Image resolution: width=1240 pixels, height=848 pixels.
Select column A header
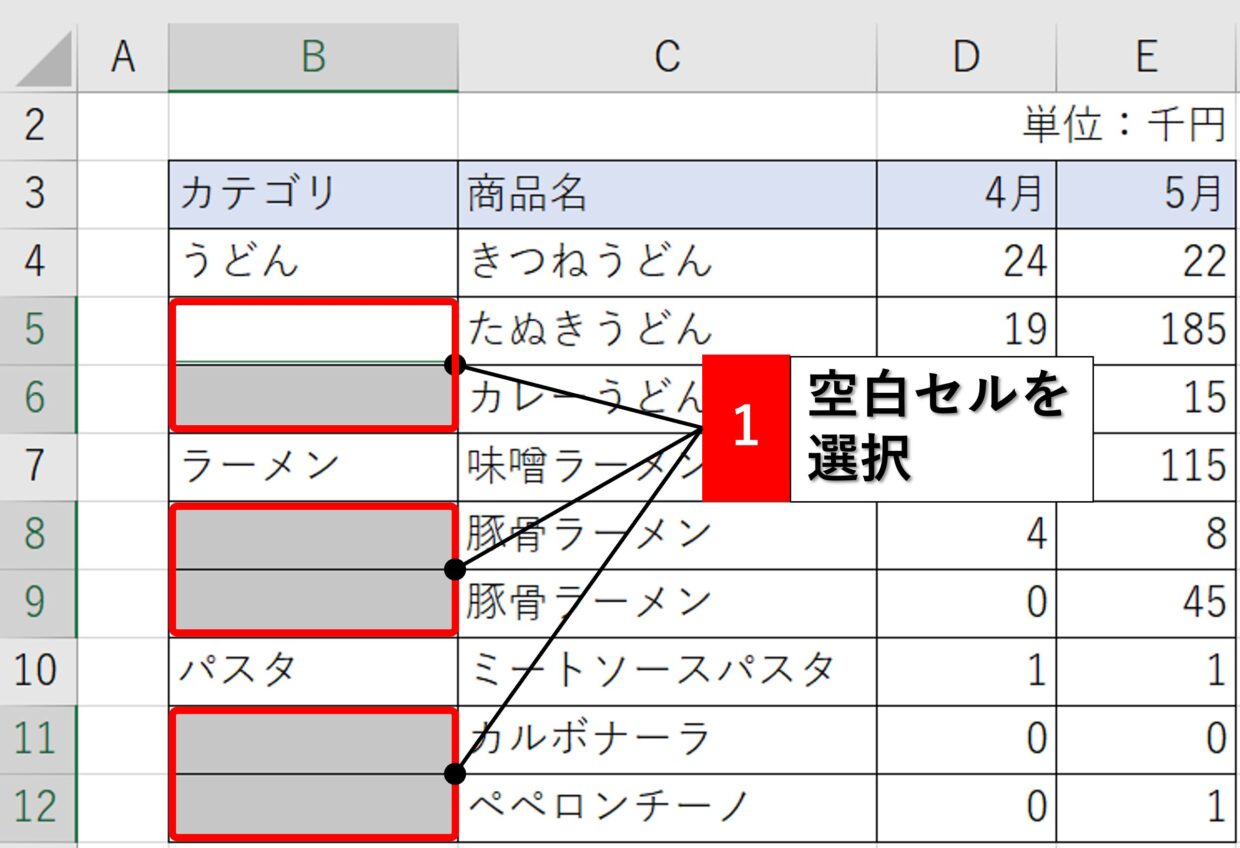123,58
